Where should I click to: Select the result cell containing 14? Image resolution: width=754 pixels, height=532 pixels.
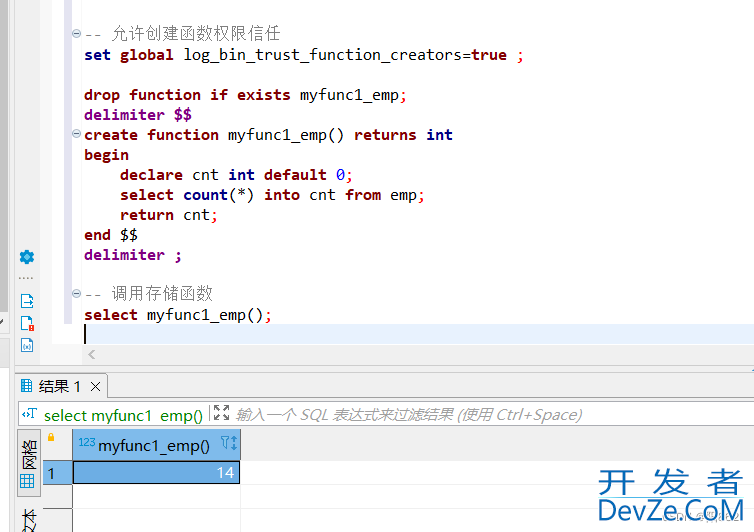tap(156, 472)
